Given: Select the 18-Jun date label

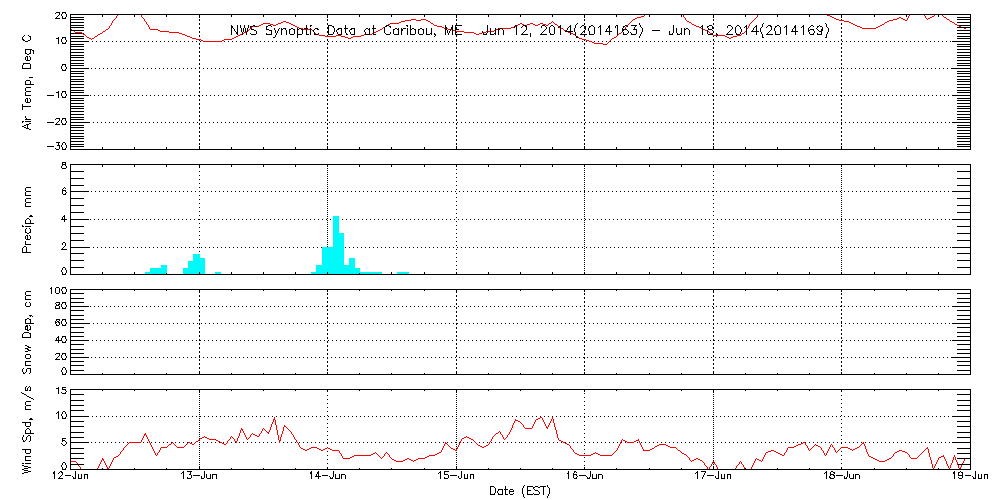Looking at the screenshot, I should 841,478.
